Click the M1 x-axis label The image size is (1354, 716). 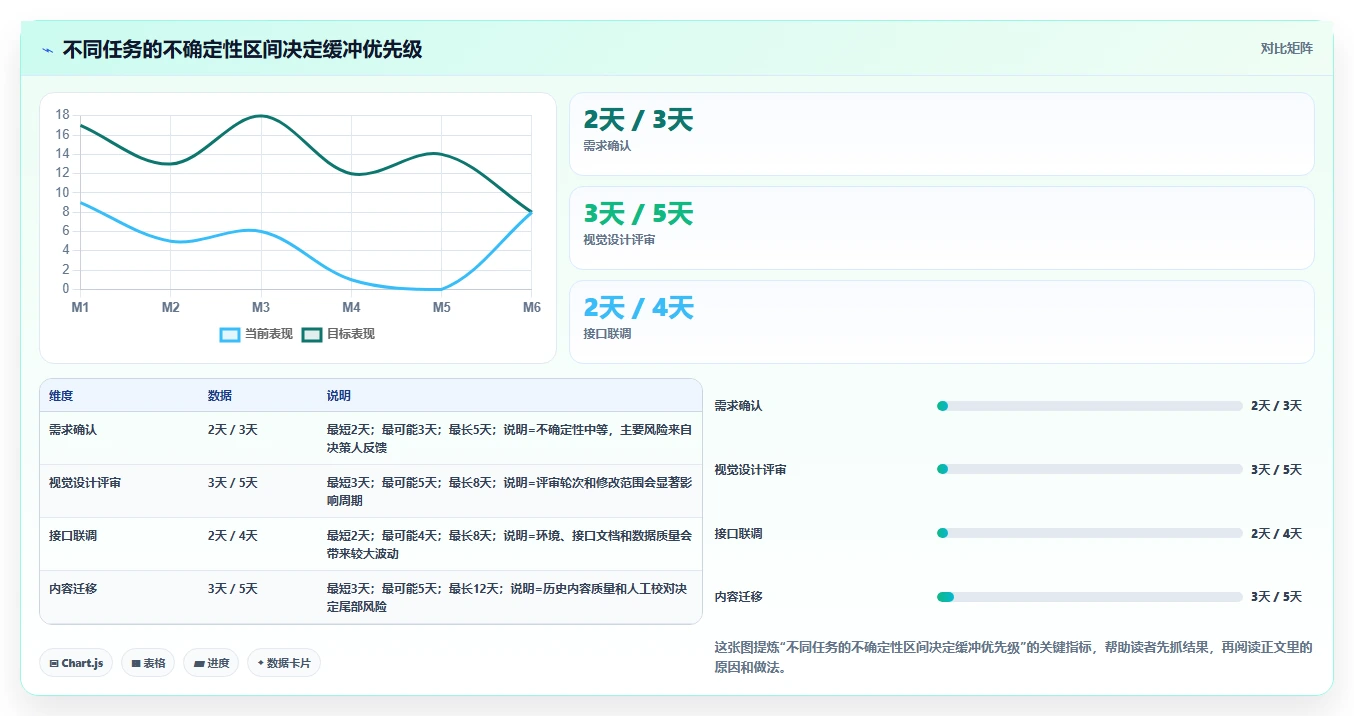click(80, 307)
